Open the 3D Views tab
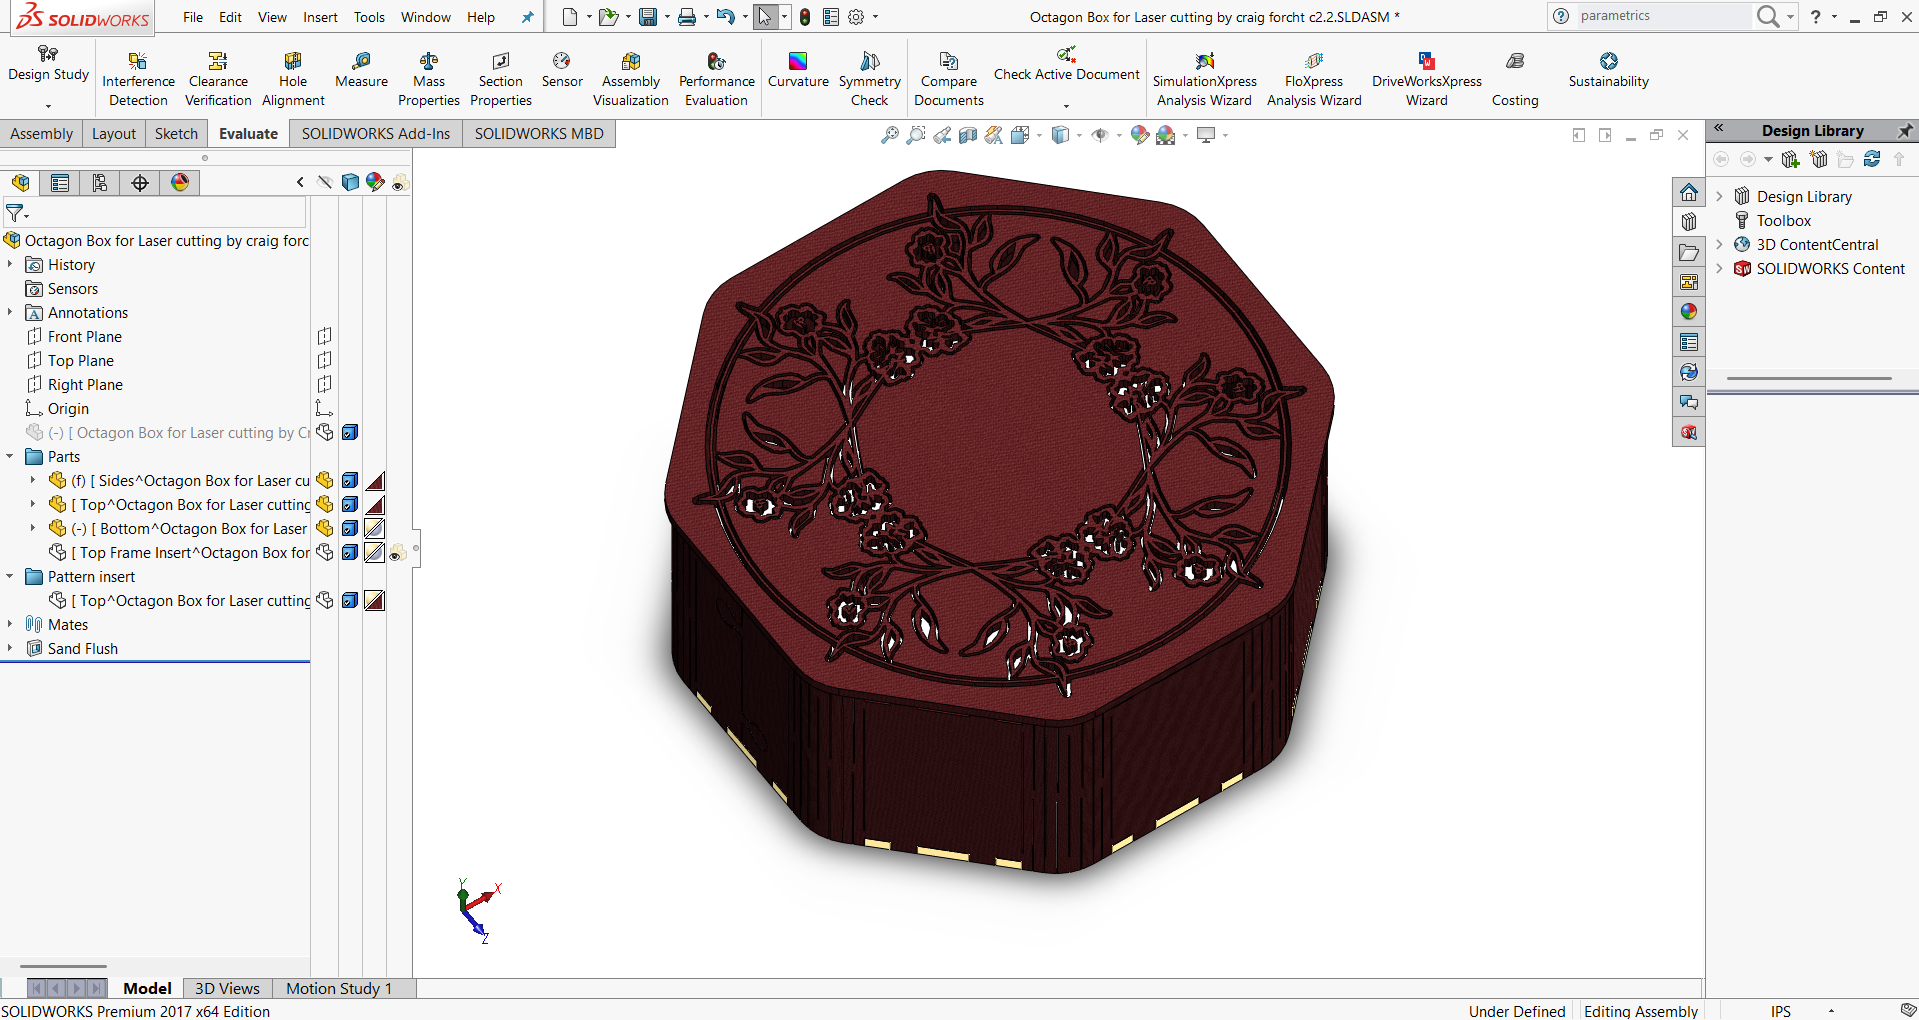 pos(227,988)
